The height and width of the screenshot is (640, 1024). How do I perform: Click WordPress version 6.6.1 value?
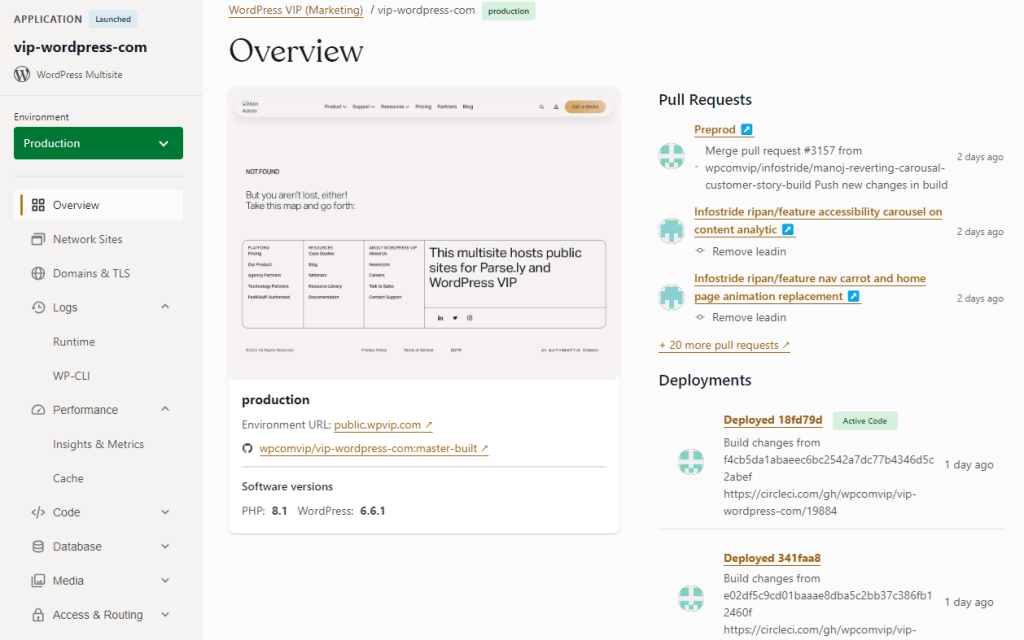(x=372, y=511)
